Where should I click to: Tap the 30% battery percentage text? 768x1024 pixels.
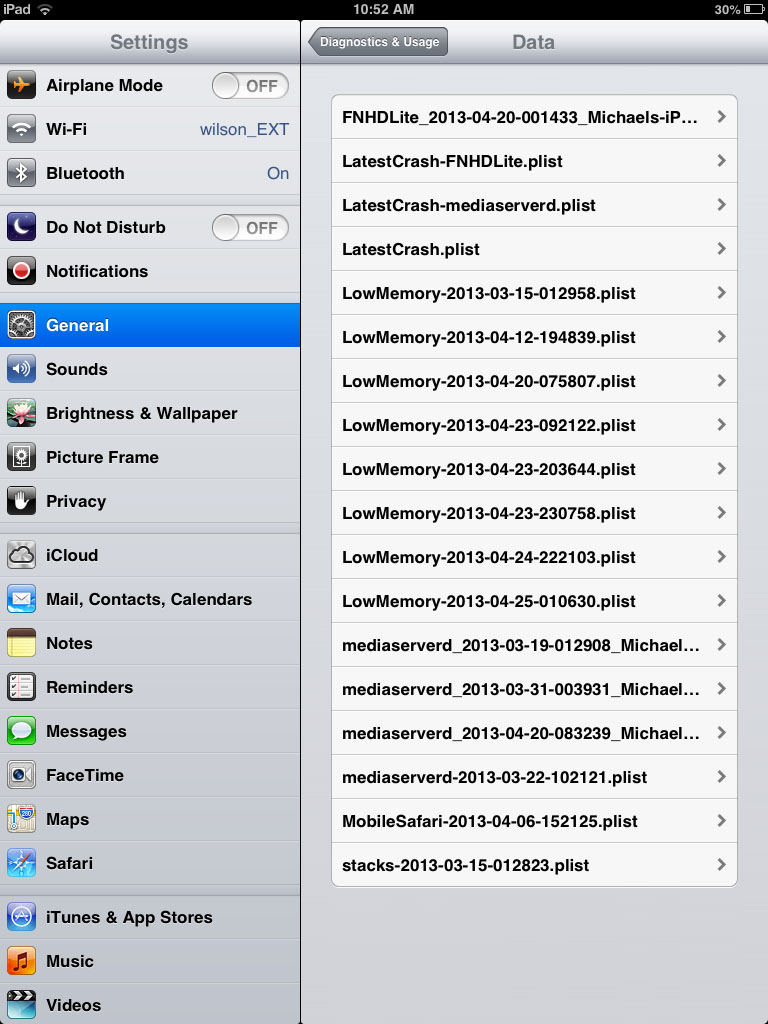(x=727, y=10)
